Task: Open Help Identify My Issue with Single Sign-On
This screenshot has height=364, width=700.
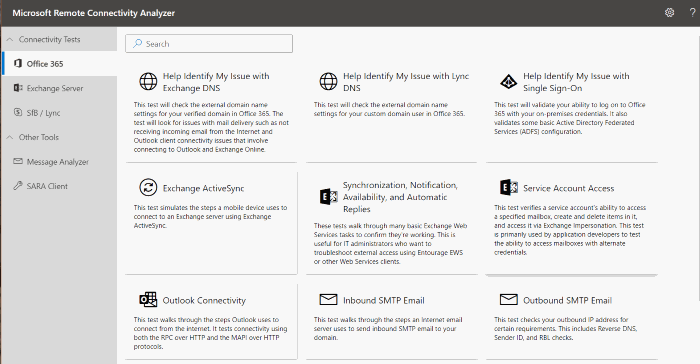Action: tap(576, 82)
